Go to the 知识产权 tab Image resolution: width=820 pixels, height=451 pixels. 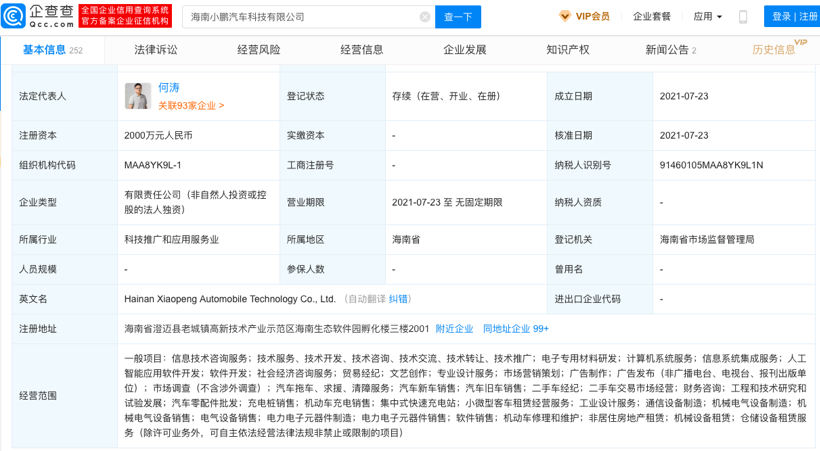pyautogui.click(x=568, y=50)
